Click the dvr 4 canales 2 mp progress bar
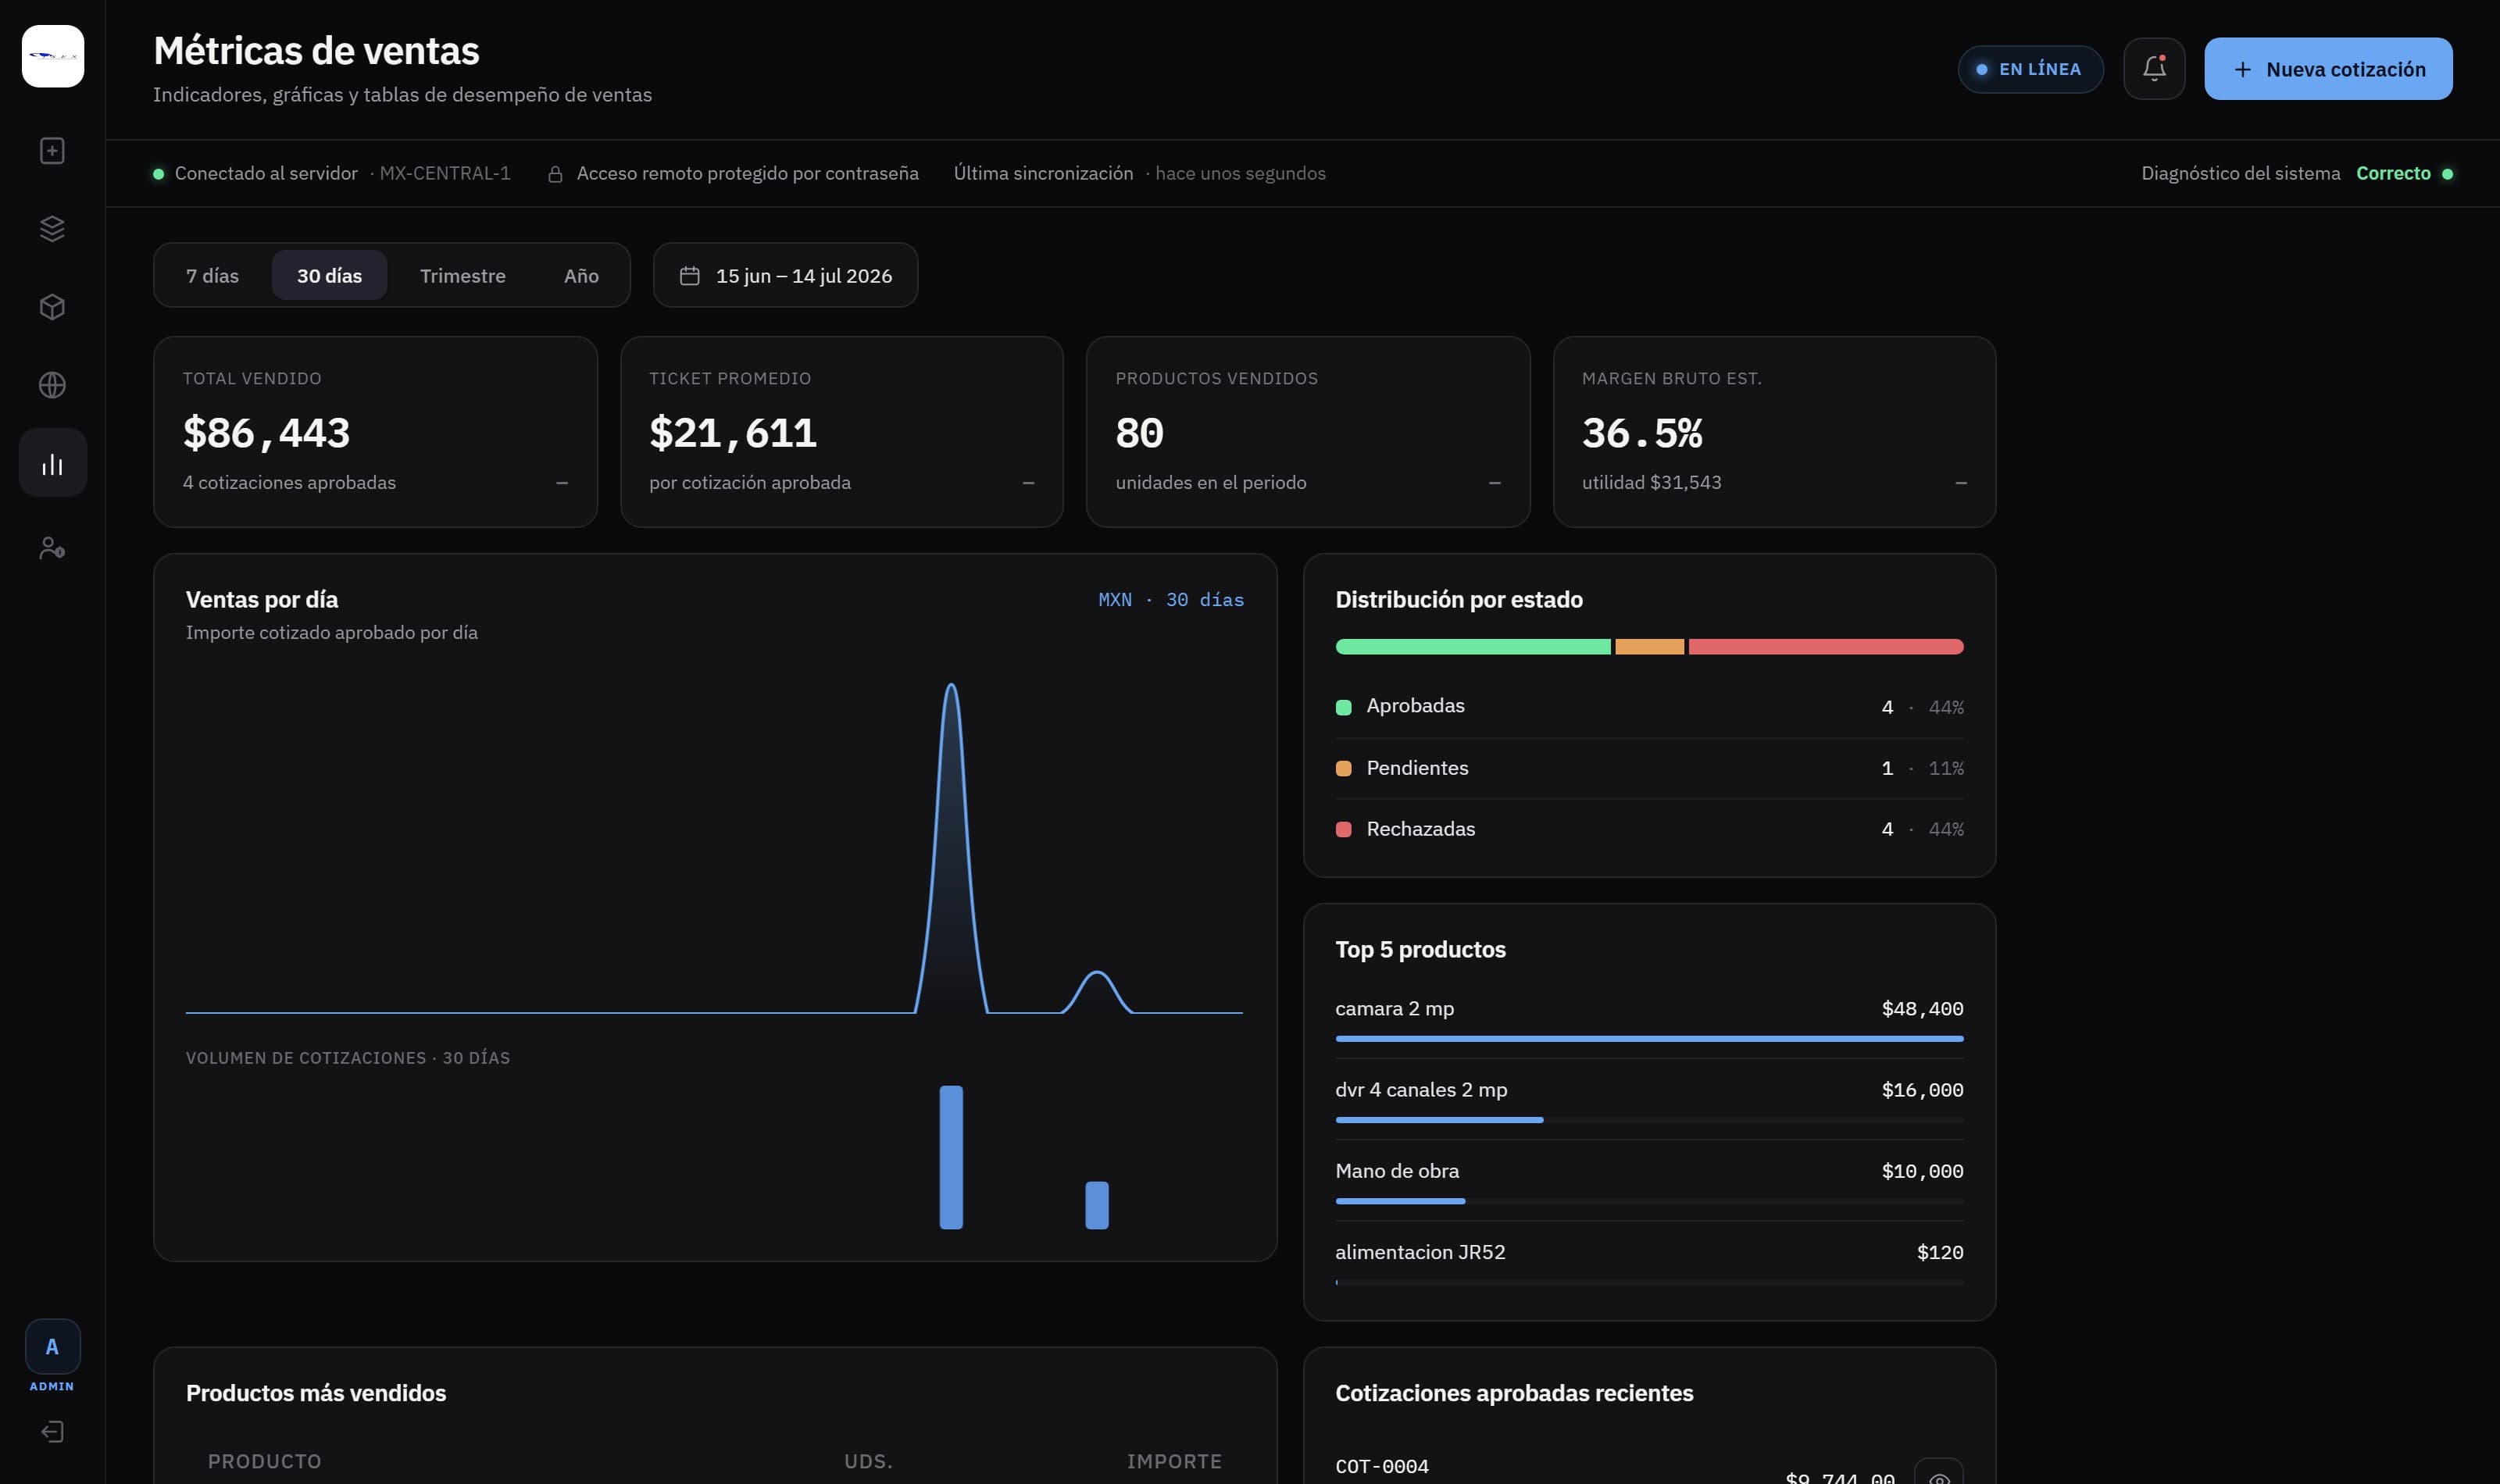 (x=1649, y=1120)
